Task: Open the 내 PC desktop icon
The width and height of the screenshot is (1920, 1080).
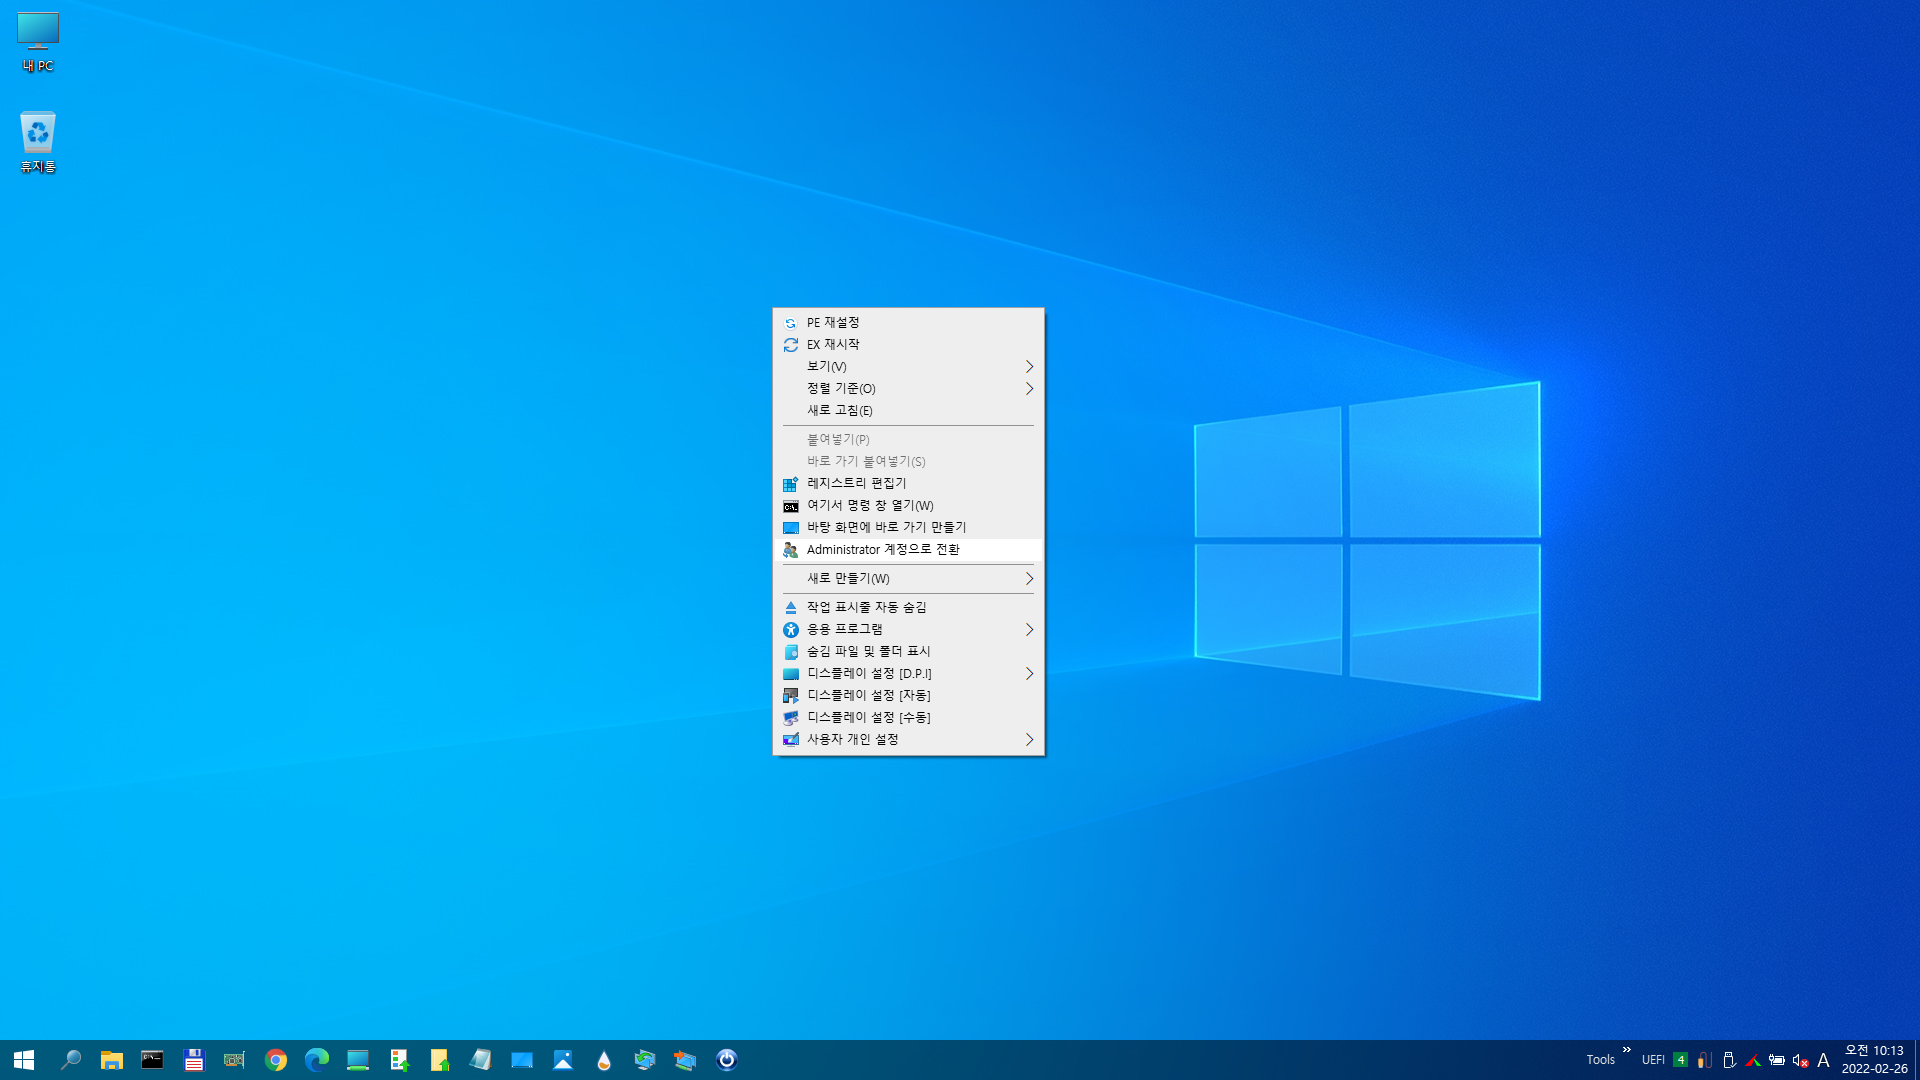Action: click(x=38, y=42)
